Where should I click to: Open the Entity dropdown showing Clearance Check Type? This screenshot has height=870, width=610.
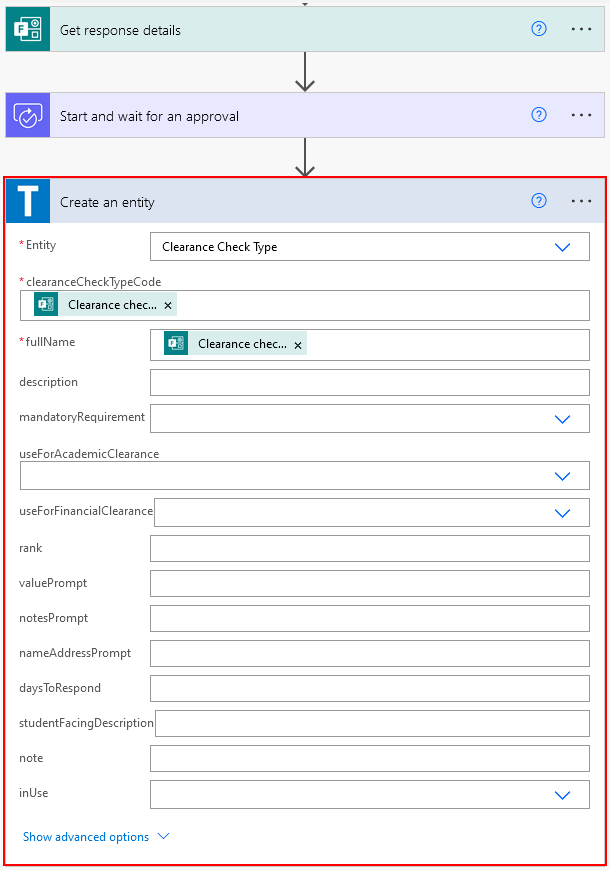370,247
